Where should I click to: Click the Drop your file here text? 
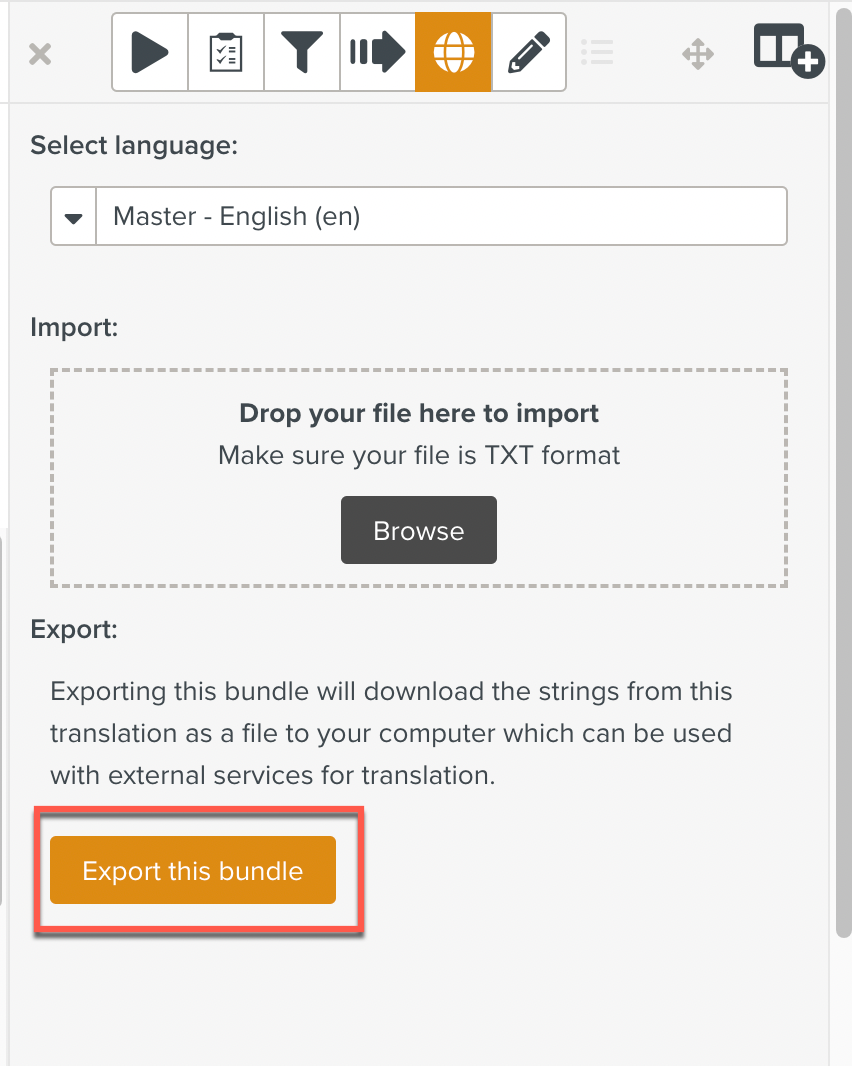418,412
